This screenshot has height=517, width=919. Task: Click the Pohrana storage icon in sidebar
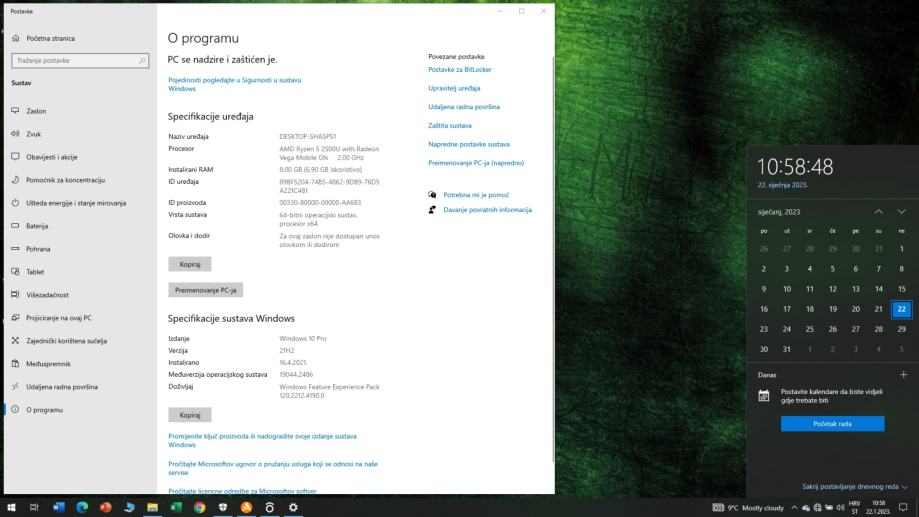coord(15,249)
